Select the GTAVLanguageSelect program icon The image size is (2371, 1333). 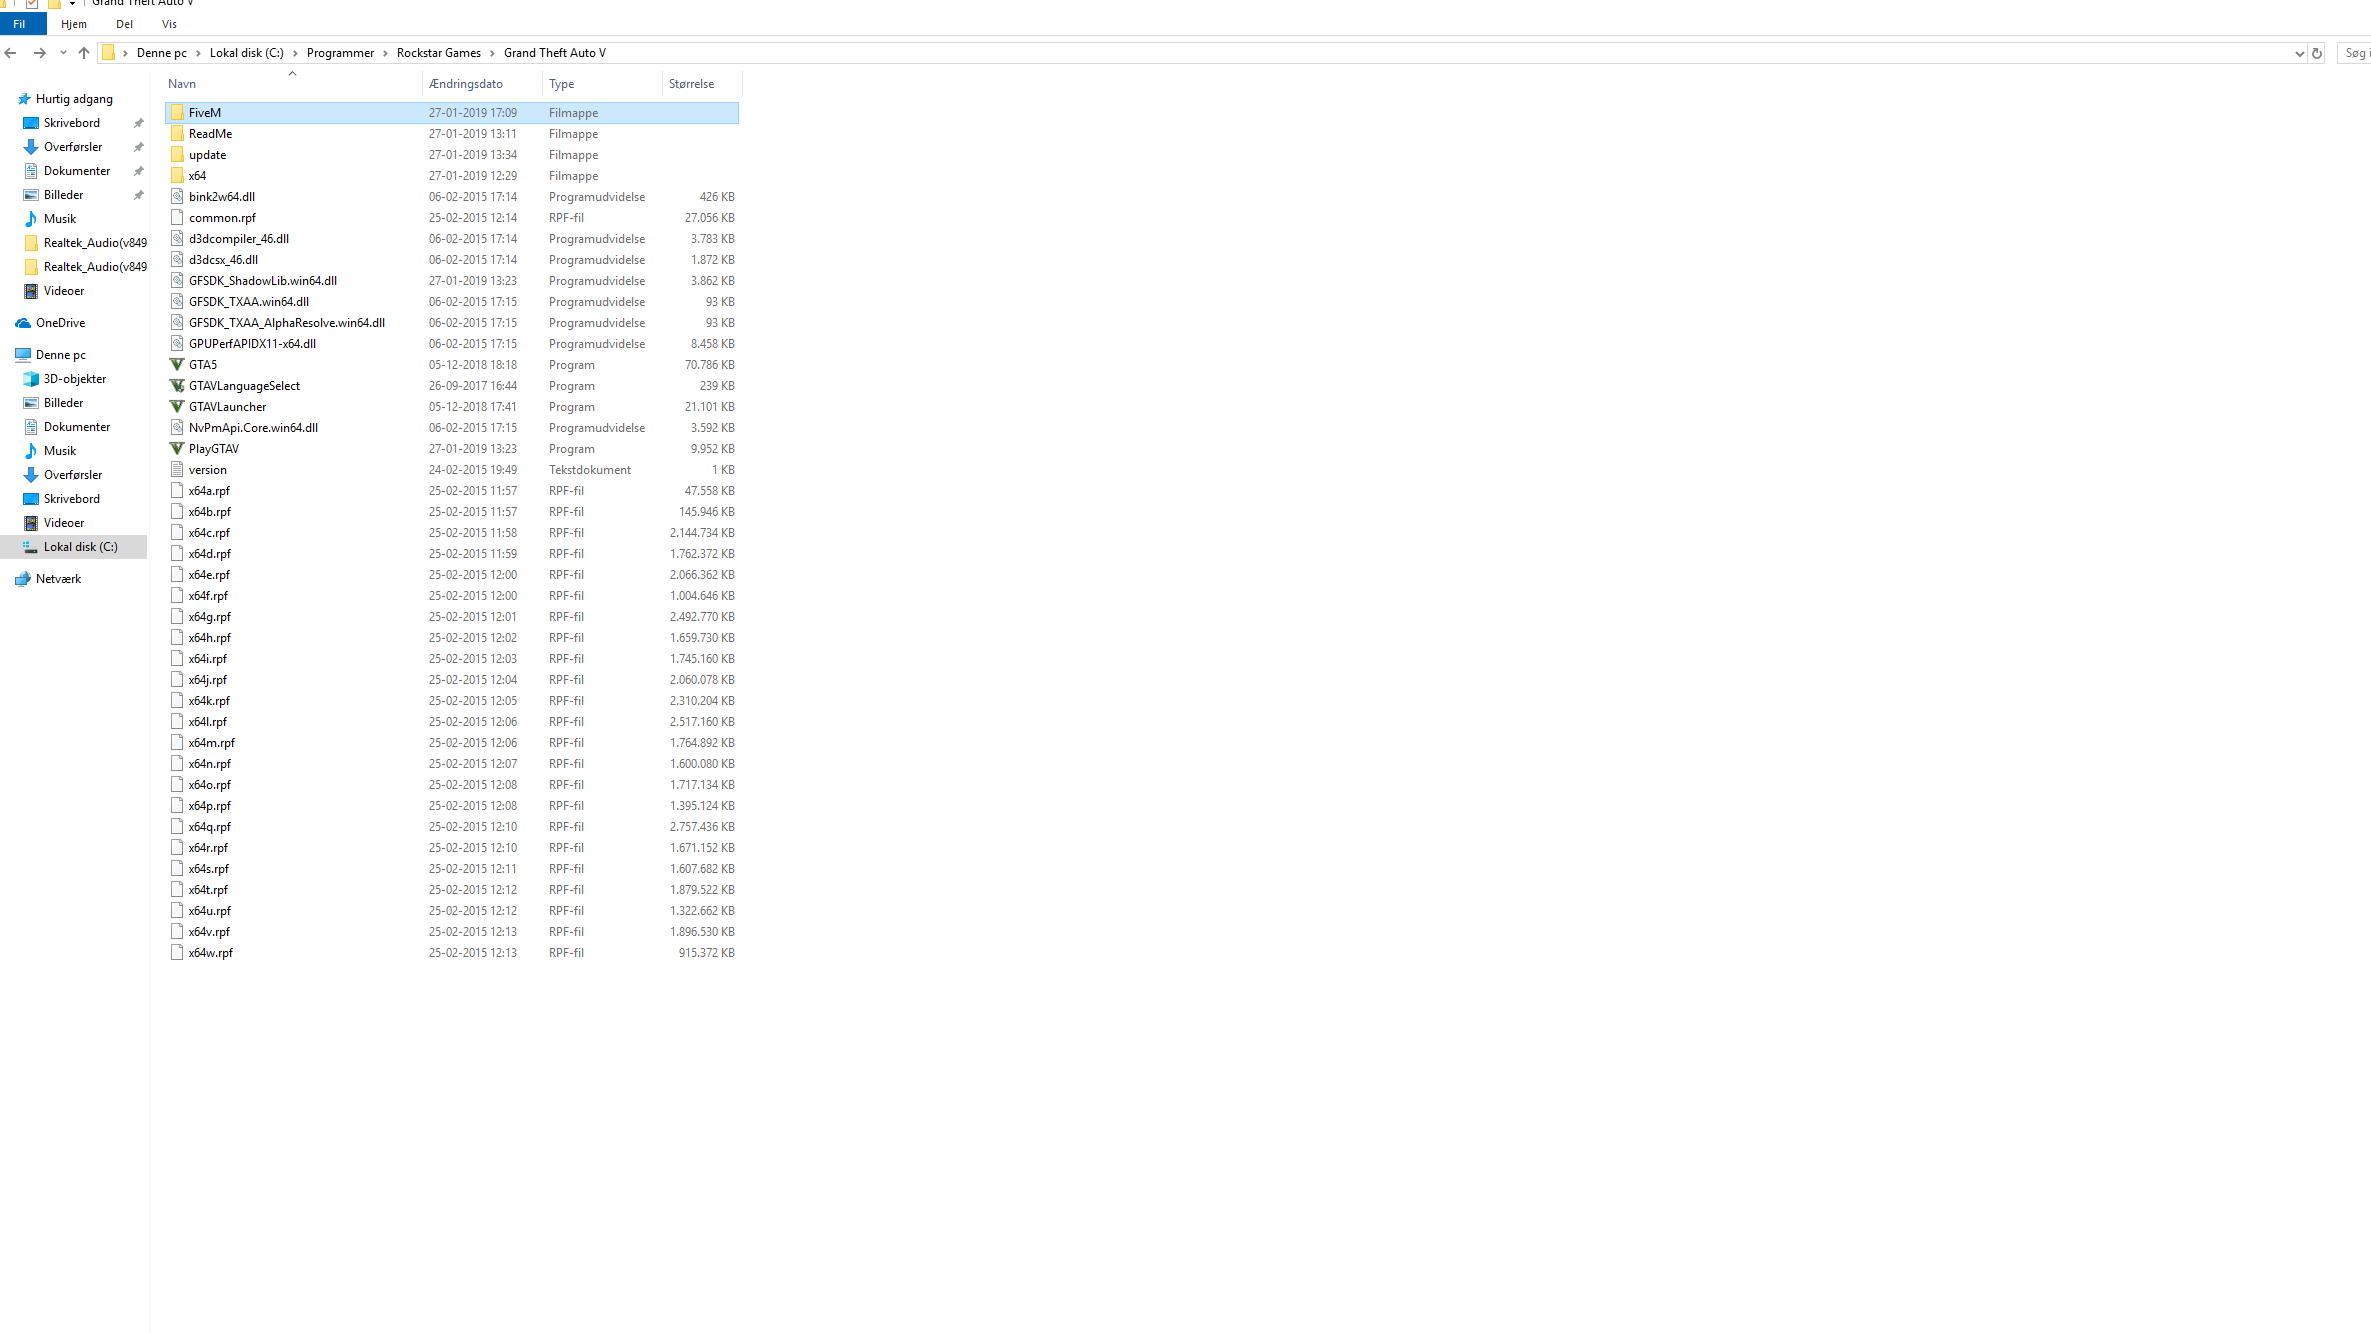(x=177, y=386)
